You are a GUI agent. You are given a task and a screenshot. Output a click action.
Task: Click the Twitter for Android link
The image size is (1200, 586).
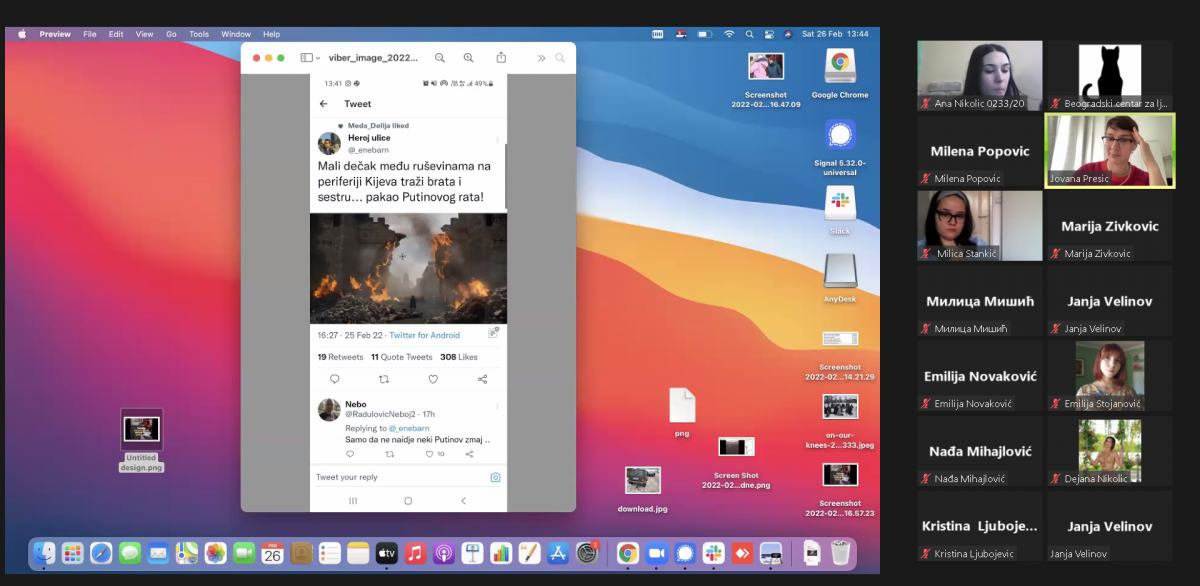(x=425, y=335)
